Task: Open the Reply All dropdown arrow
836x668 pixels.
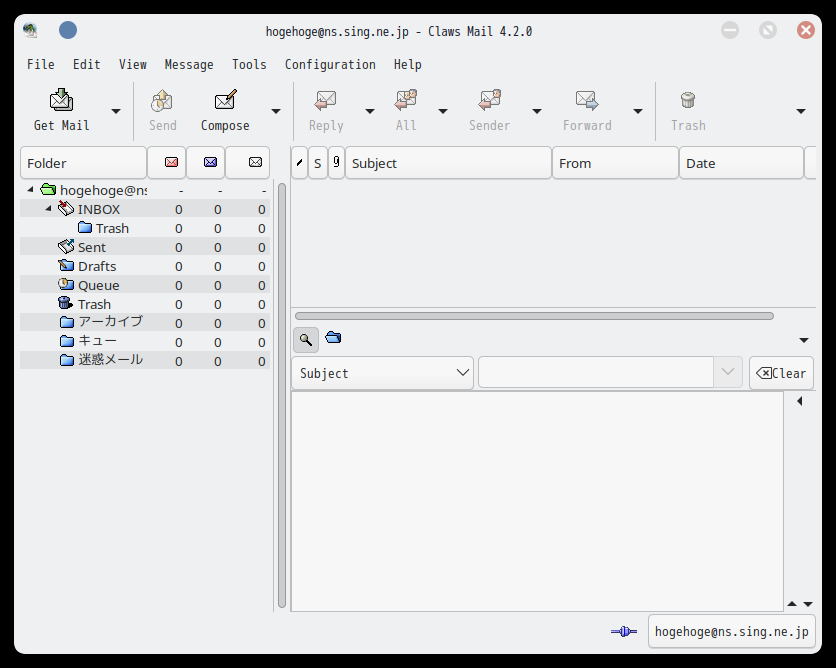Action: point(443,111)
